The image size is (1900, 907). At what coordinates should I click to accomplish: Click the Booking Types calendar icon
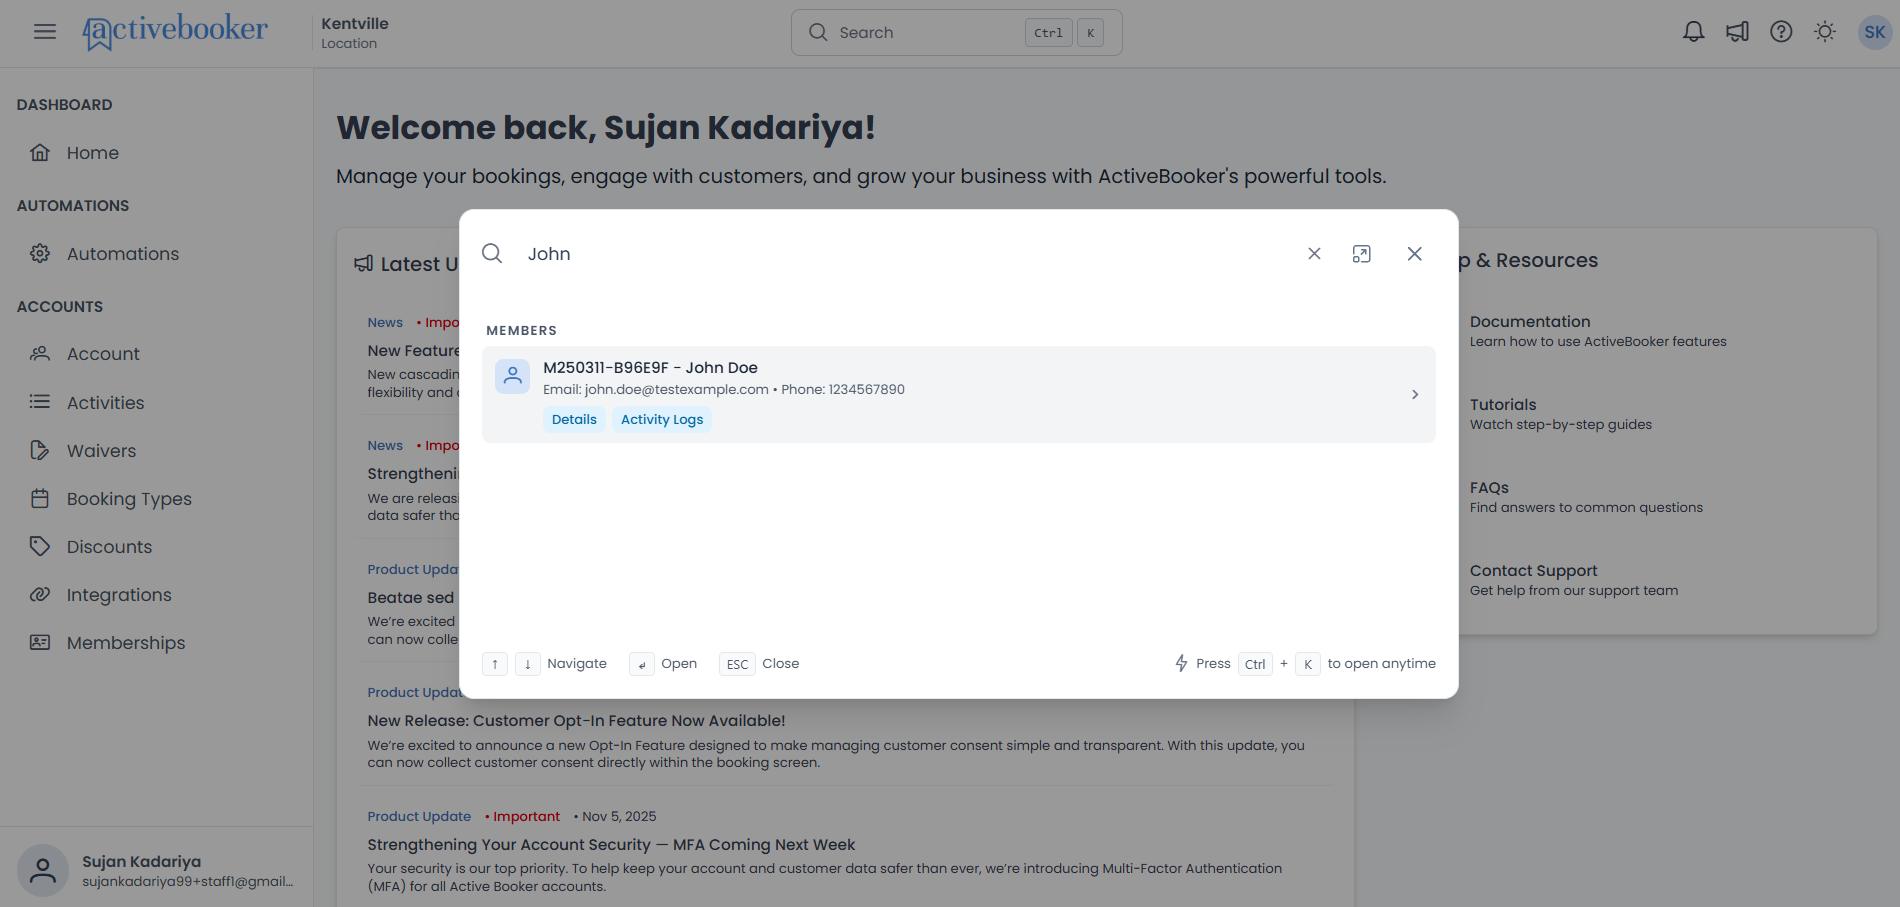40,498
